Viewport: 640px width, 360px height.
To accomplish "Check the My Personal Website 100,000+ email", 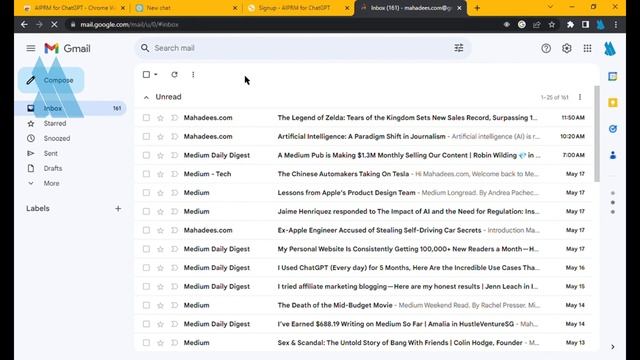I will [146, 249].
